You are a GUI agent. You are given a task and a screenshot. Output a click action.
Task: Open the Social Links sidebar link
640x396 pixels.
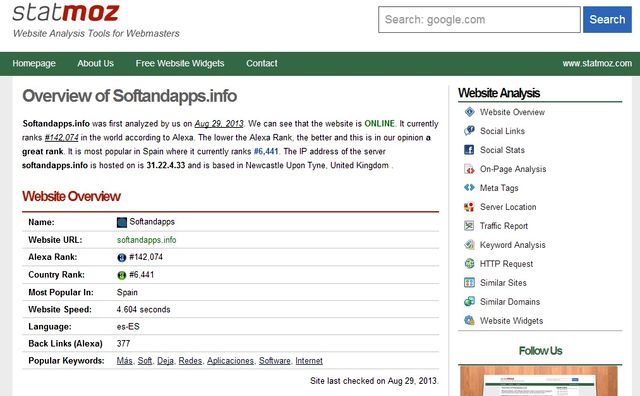pos(502,131)
